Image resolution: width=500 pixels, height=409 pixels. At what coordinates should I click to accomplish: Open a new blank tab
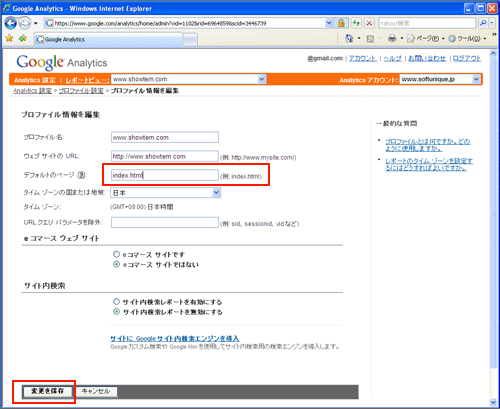click(x=190, y=40)
